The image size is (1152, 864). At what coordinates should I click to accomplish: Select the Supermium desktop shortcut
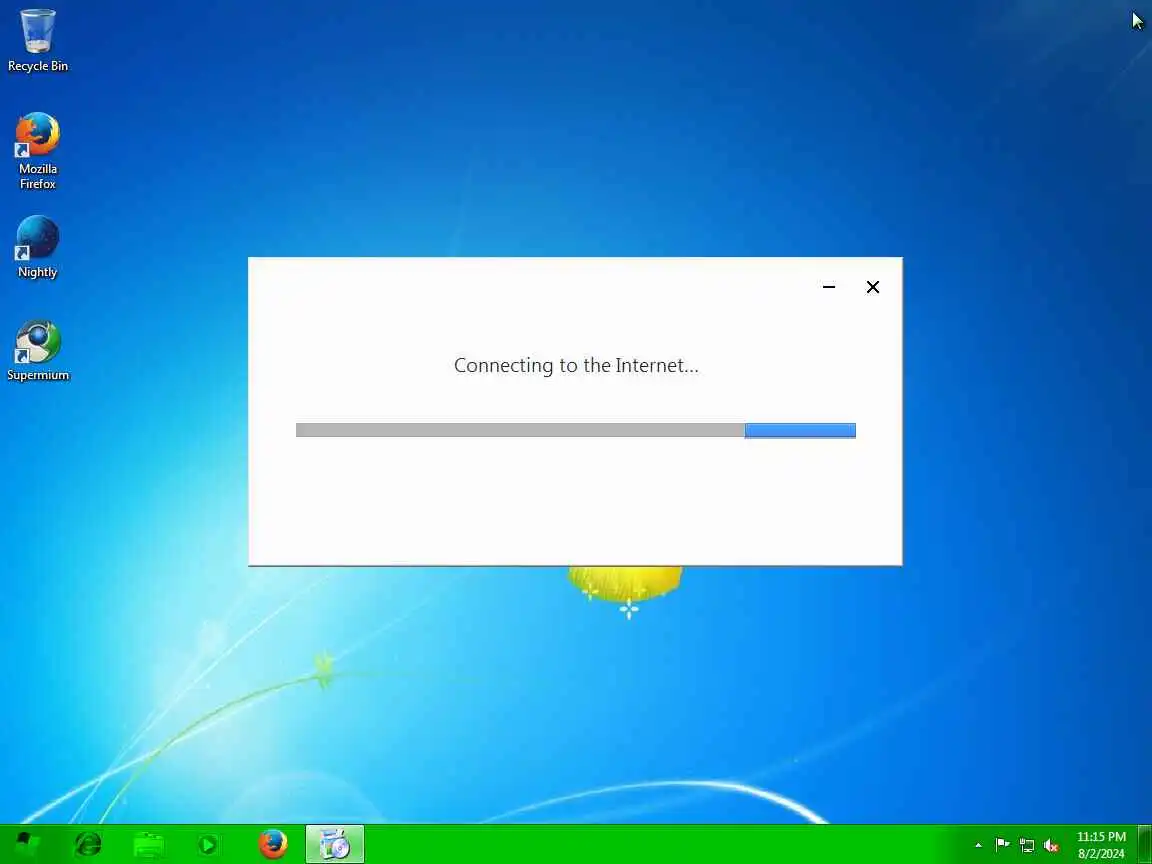click(x=37, y=350)
